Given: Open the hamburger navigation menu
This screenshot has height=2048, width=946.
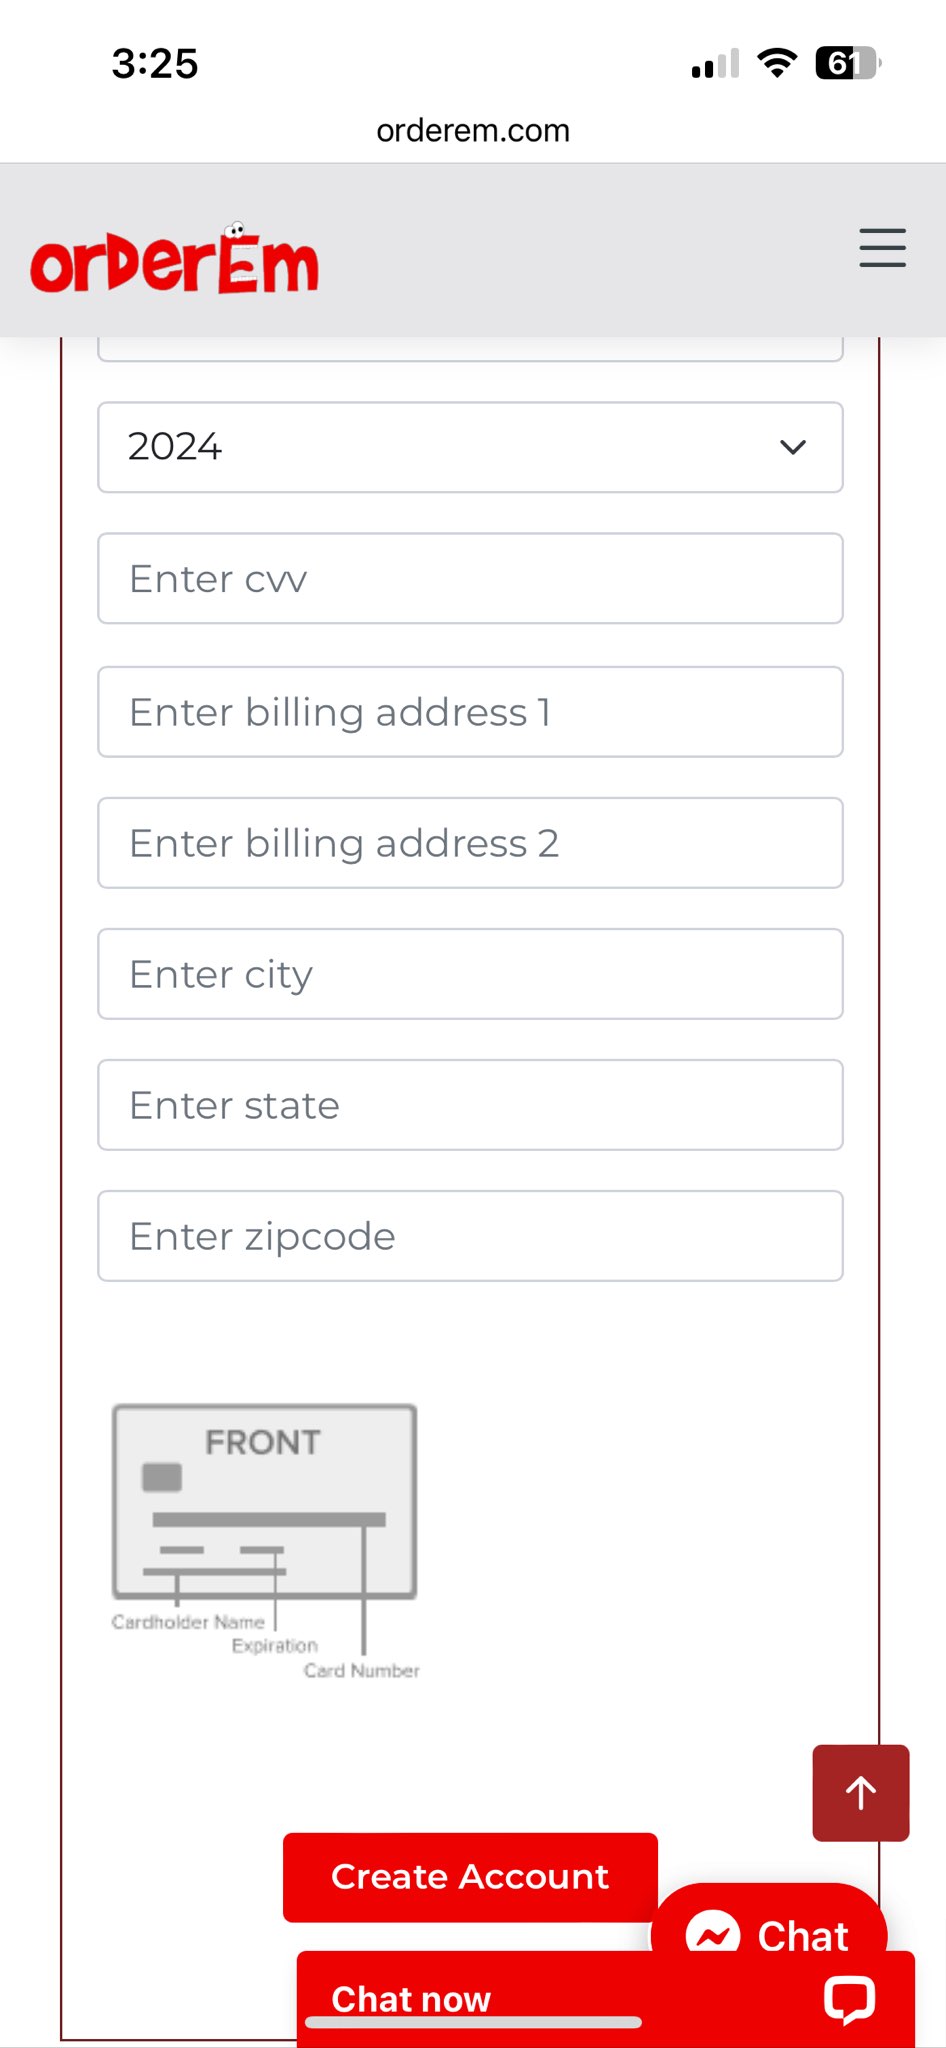Looking at the screenshot, I should pos(882,247).
